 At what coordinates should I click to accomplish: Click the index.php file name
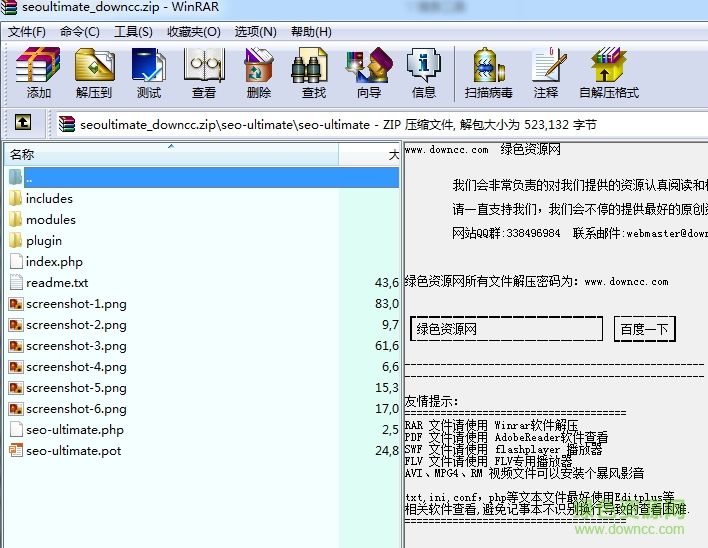click(x=54, y=262)
